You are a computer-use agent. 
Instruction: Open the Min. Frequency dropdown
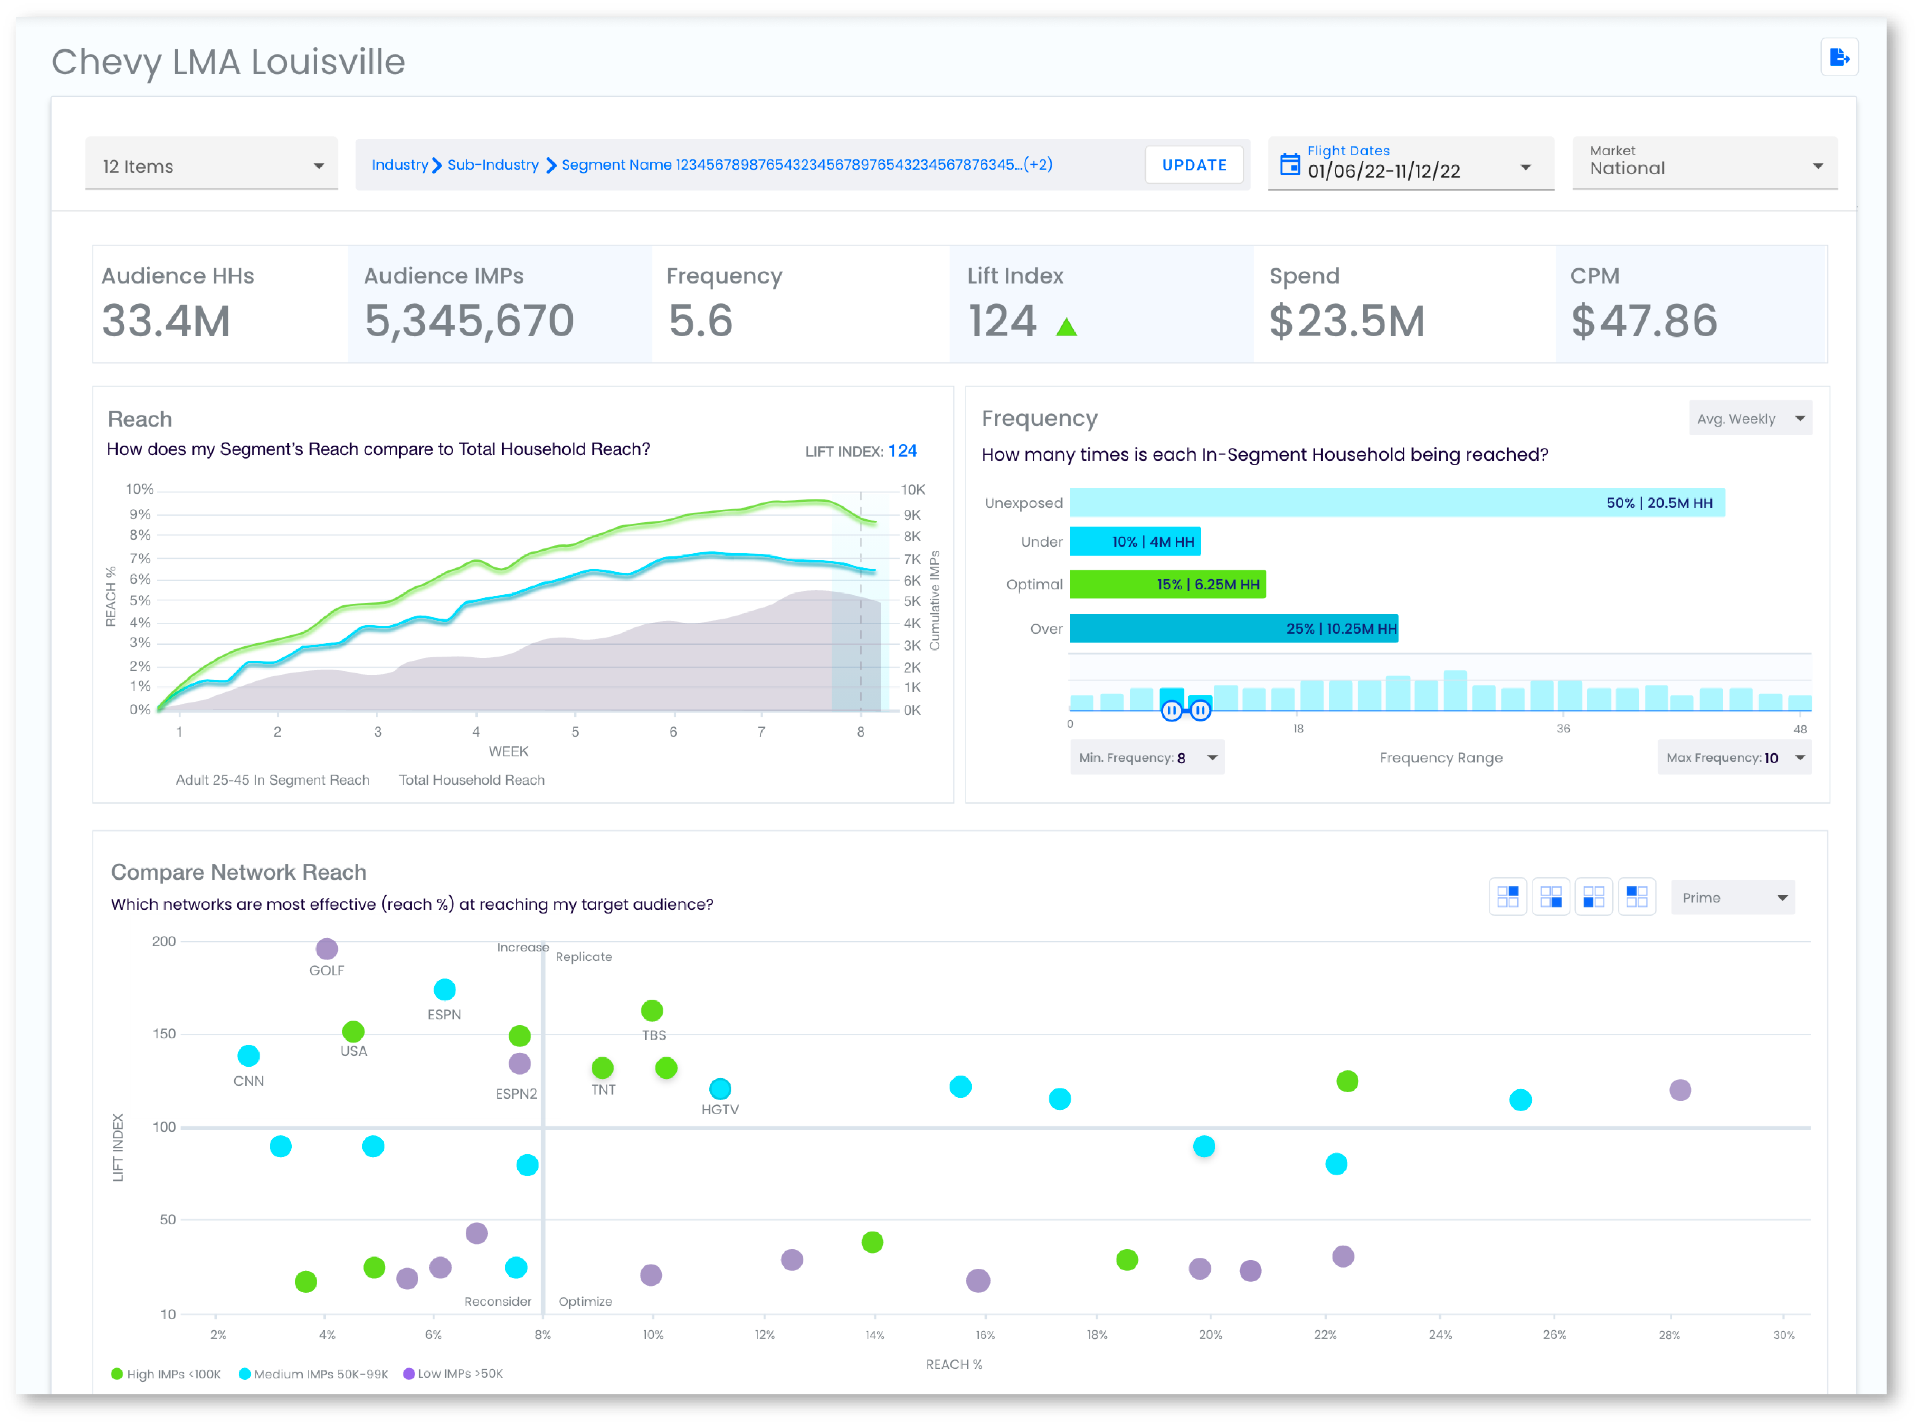click(x=1147, y=757)
